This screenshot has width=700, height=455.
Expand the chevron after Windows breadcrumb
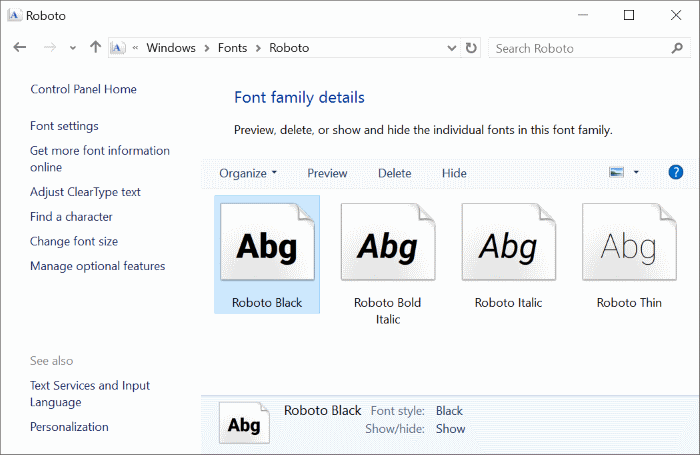[x=207, y=48]
